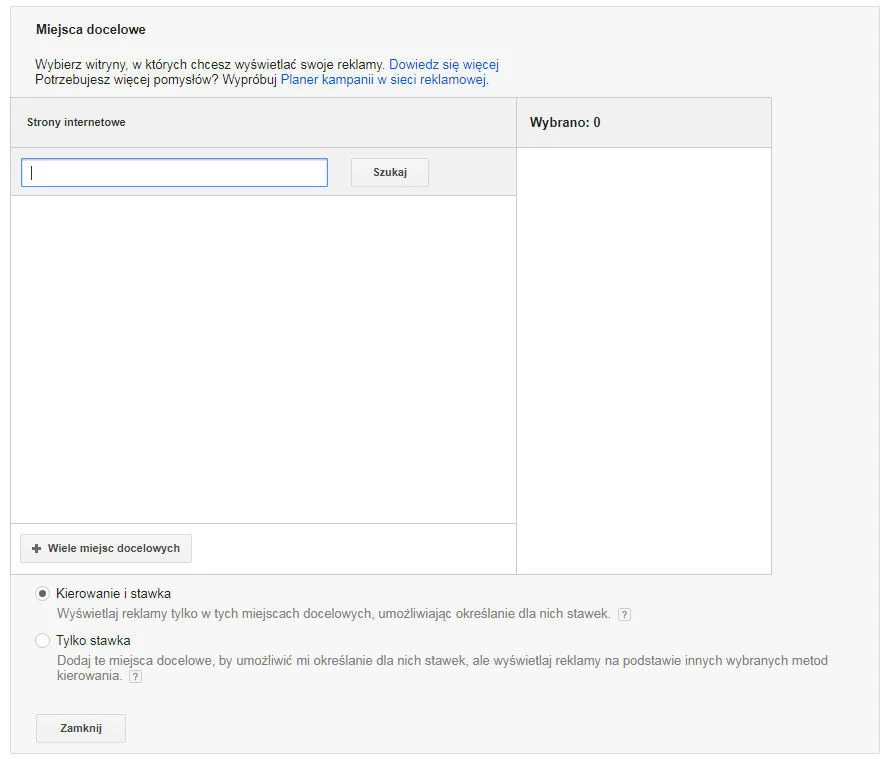Open the Wiele miejsc docelowych button
This screenshot has height=759, width=889.
[106, 549]
